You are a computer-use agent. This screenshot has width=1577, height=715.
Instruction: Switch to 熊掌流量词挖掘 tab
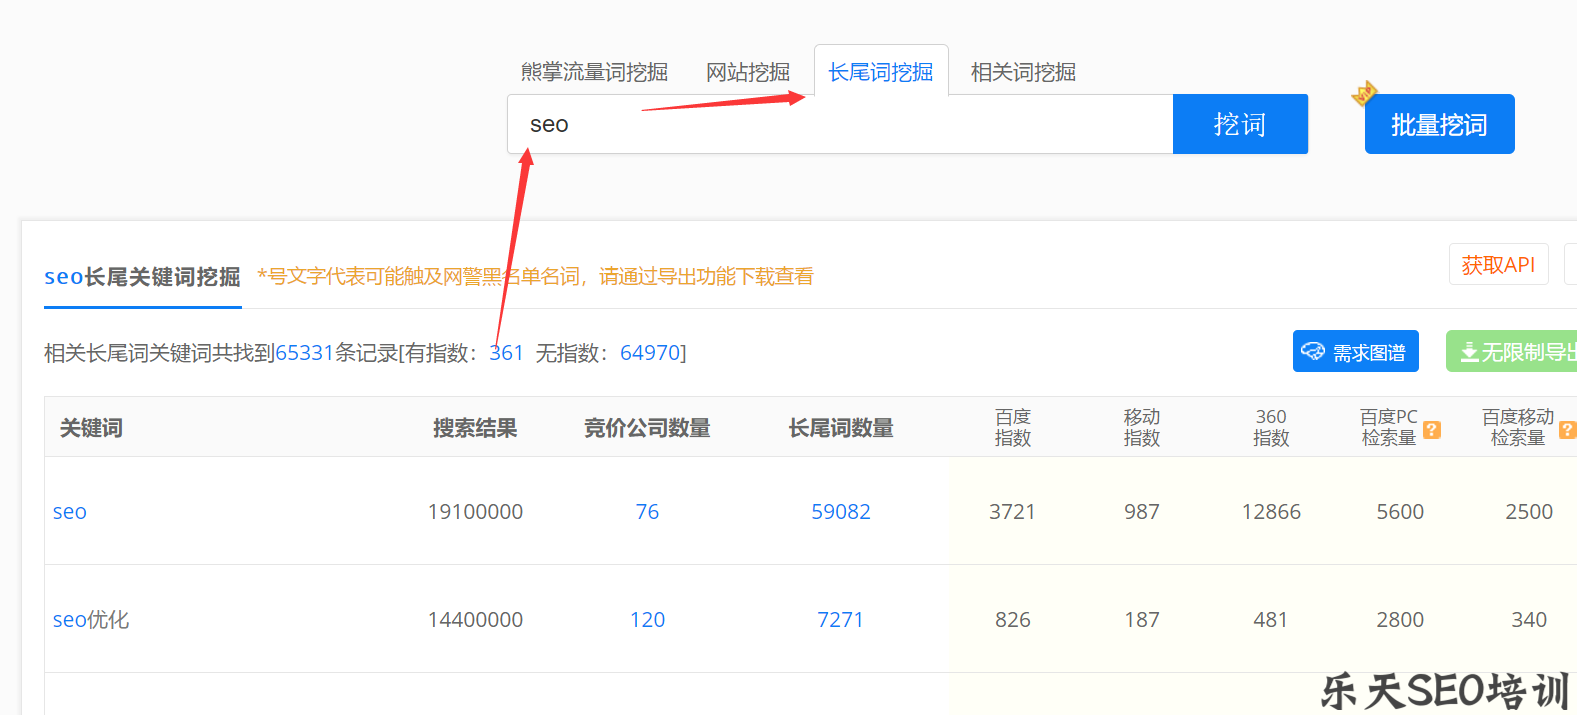click(x=594, y=72)
